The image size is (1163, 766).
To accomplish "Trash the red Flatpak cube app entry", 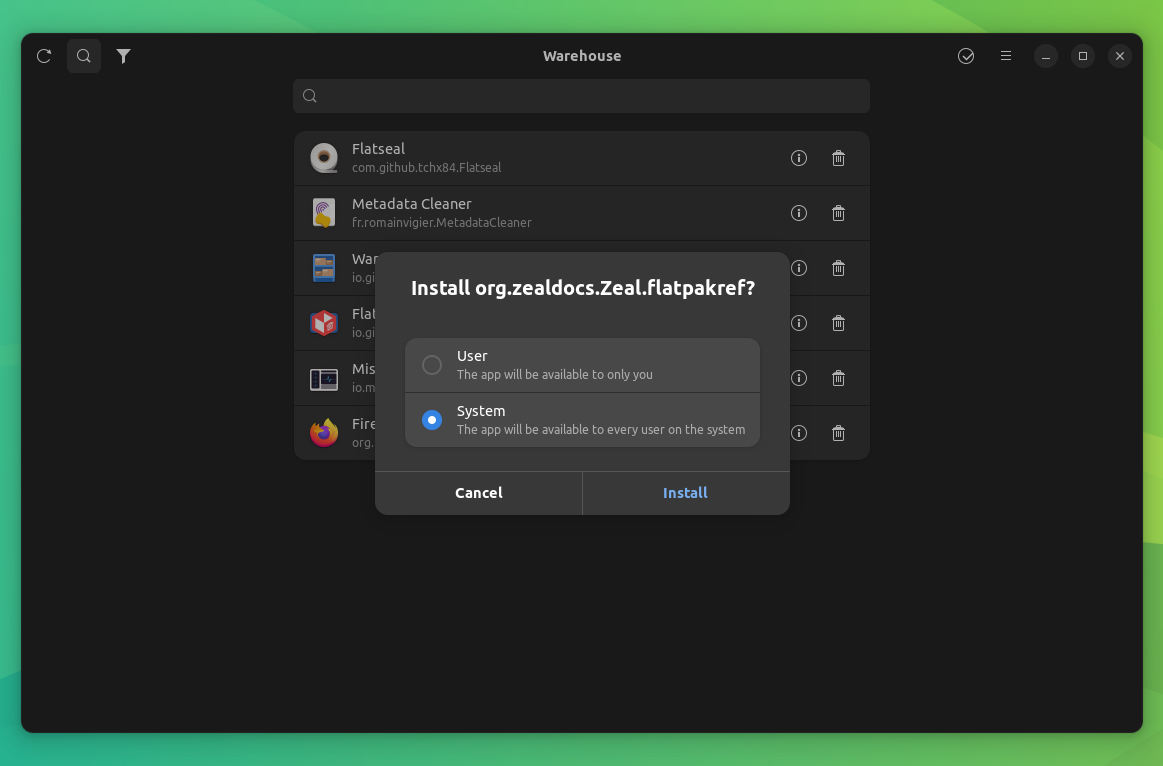I will (838, 323).
